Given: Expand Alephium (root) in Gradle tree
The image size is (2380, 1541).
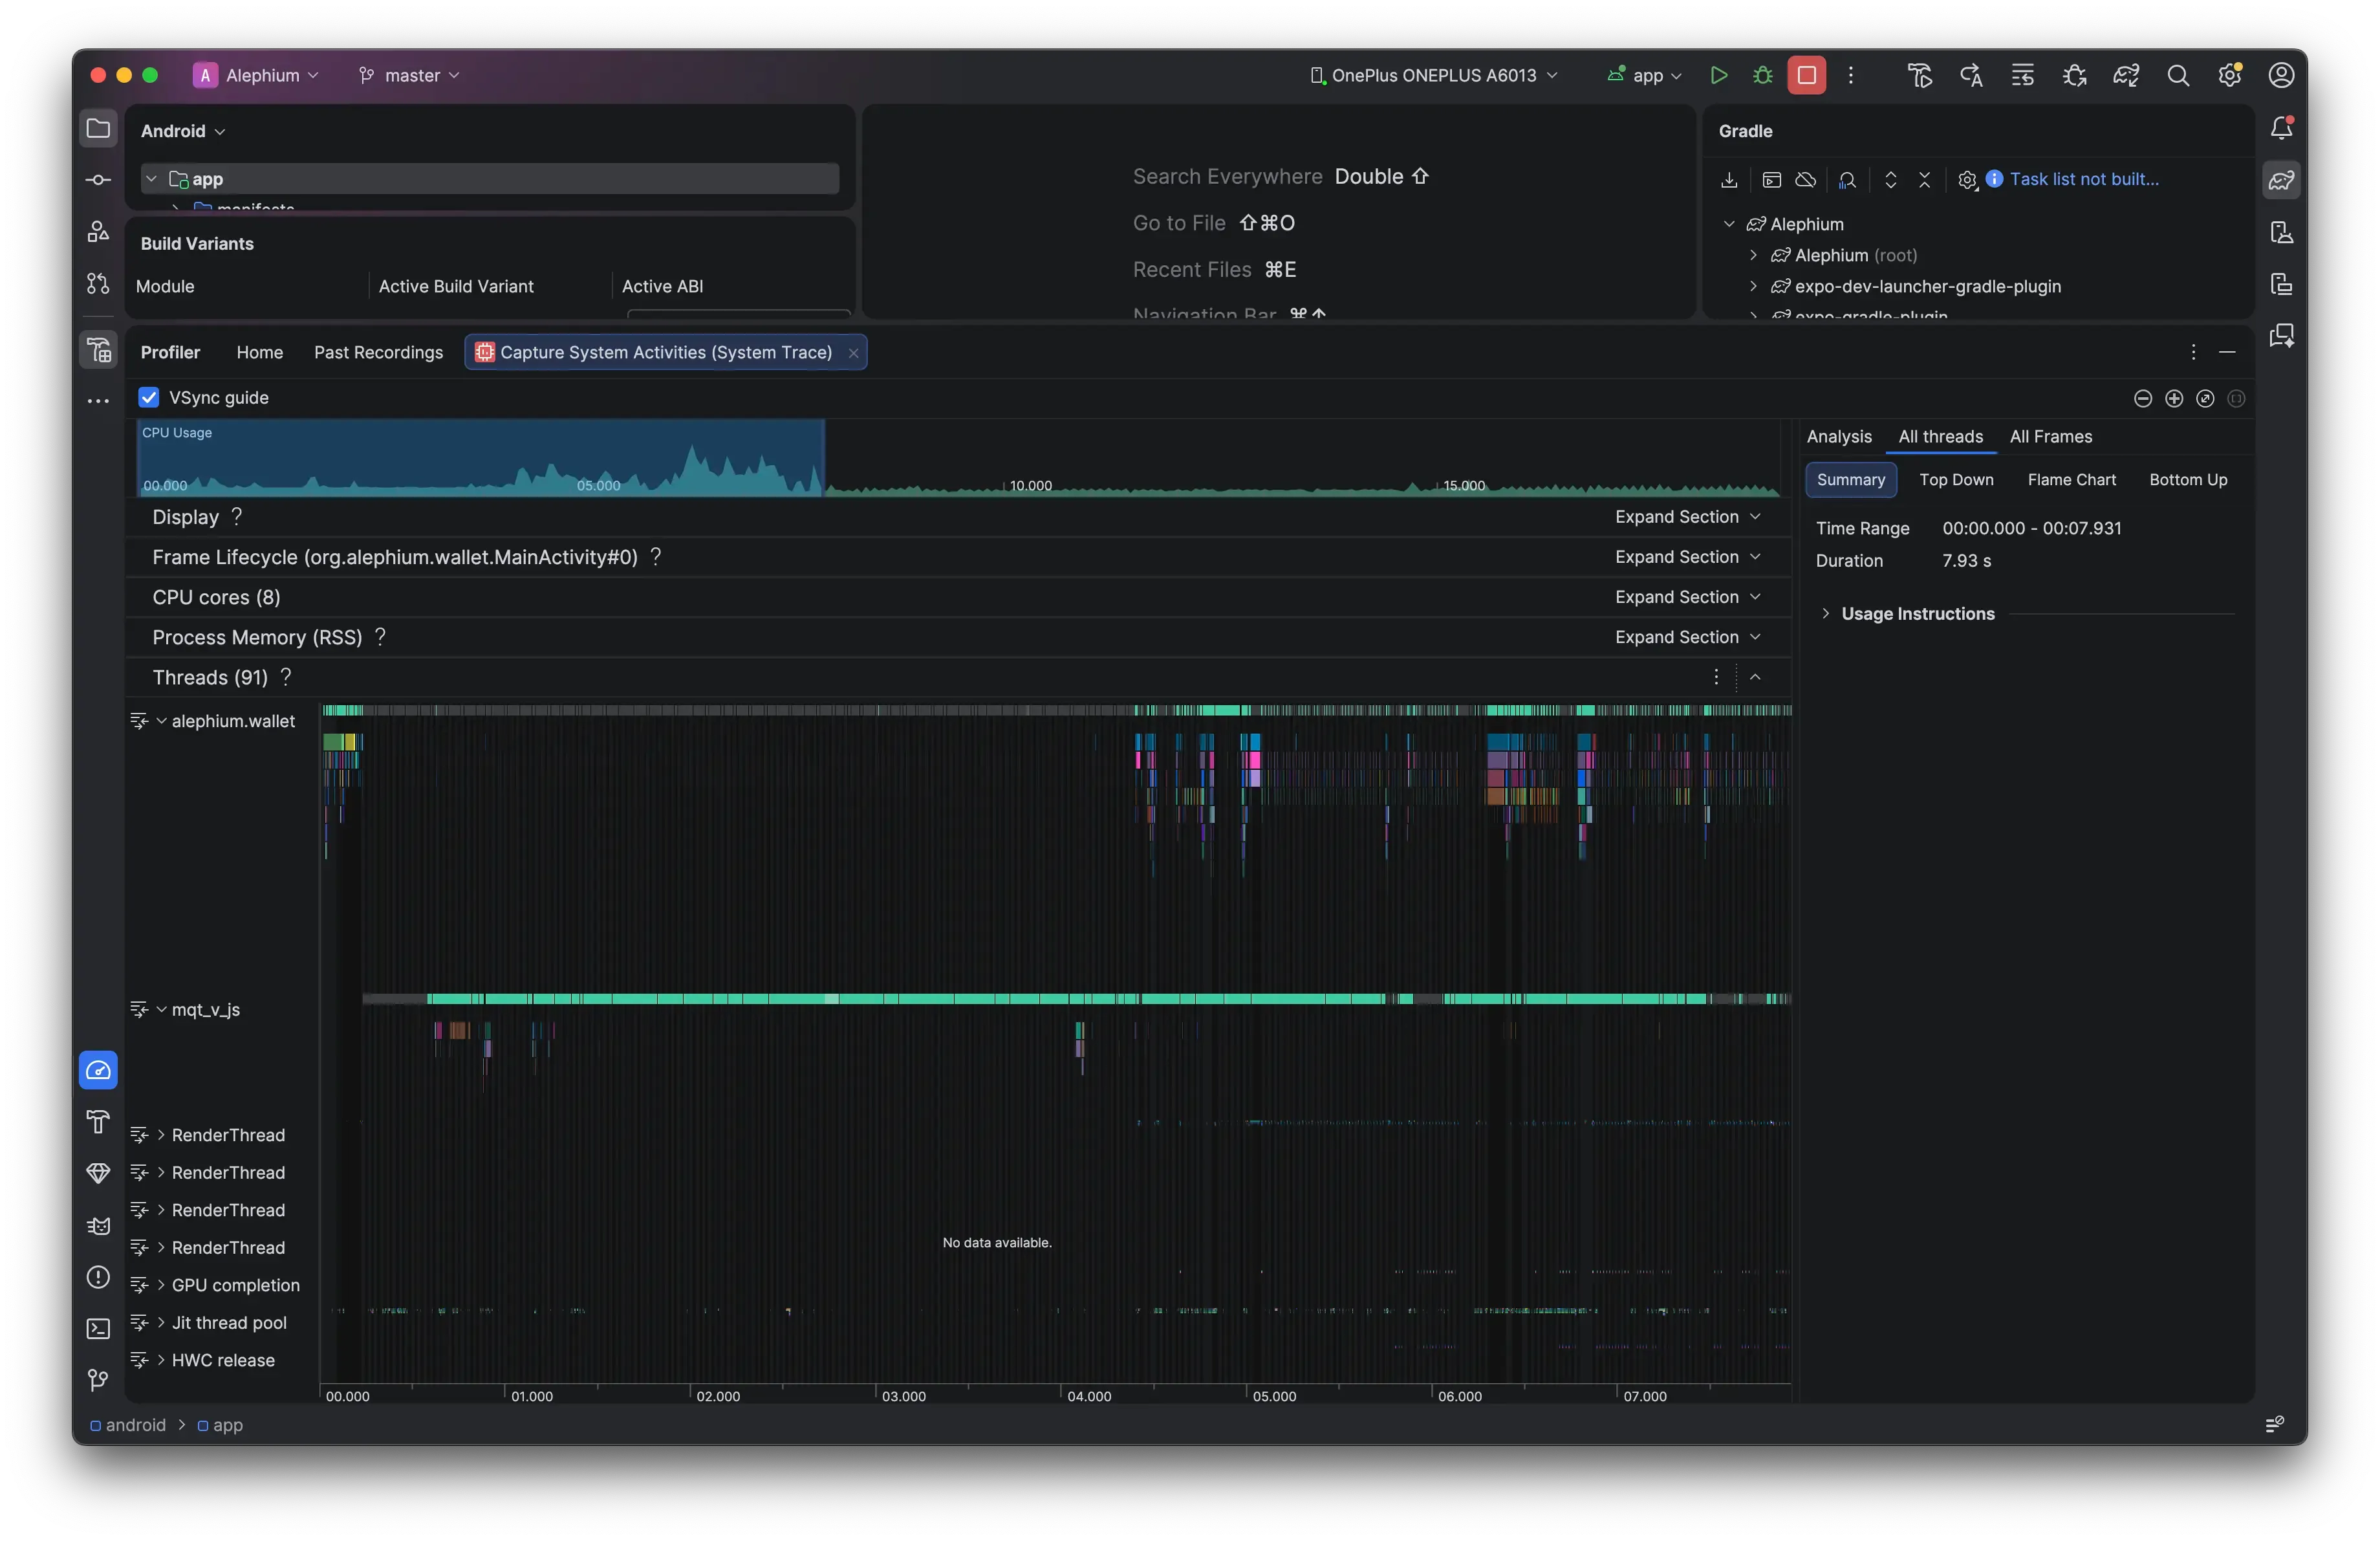Looking at the screenshot, I should click(1753, 255).
